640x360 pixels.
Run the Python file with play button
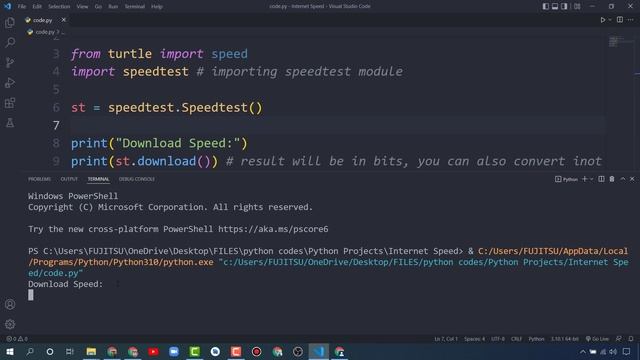click(x=602, y=20)
